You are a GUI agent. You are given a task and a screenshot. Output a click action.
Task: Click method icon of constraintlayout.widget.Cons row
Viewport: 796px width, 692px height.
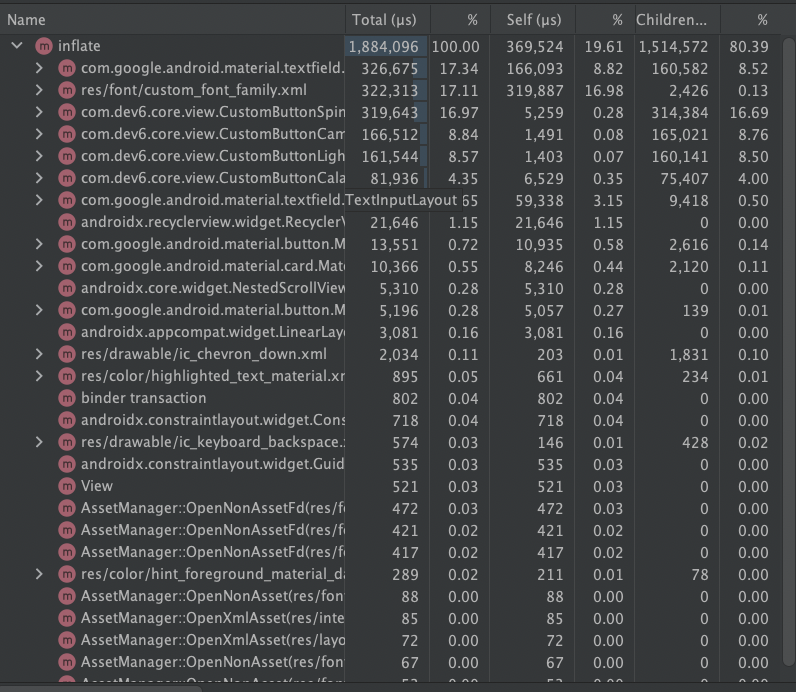[67, 420]
